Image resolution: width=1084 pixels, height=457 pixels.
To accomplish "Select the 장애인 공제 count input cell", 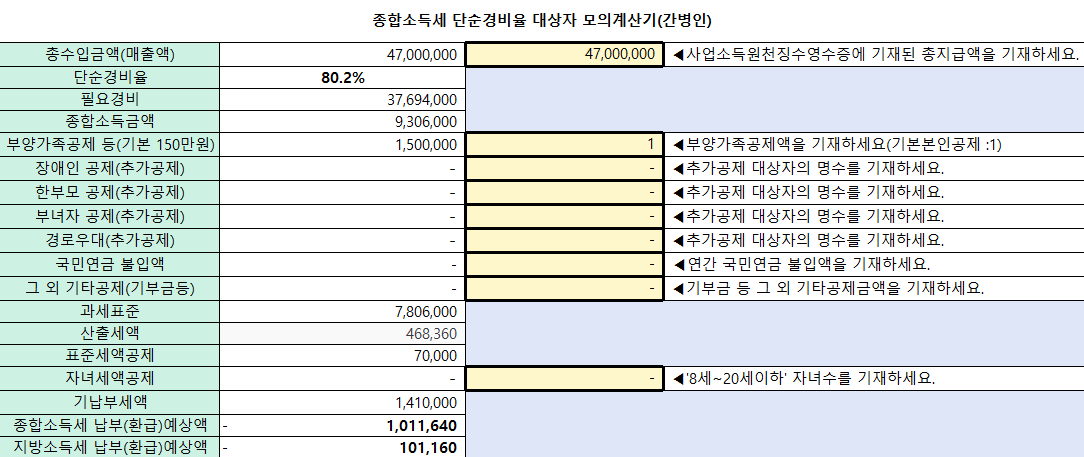I will click(x=564, y=169).
